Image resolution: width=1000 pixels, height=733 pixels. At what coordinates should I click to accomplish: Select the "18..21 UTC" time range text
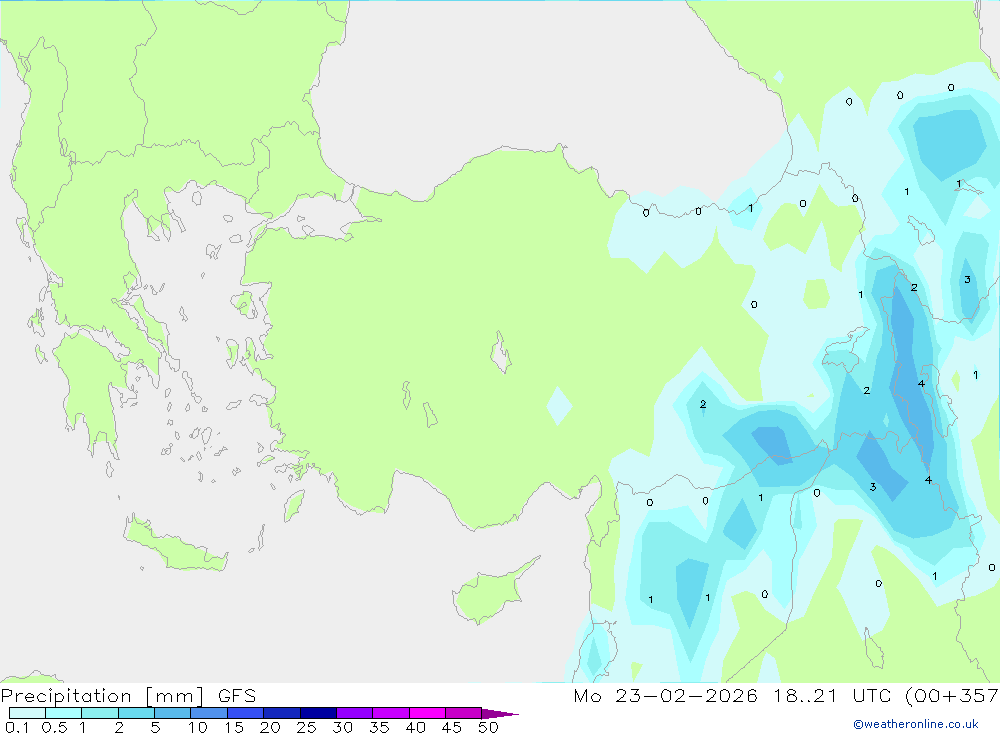831,695
